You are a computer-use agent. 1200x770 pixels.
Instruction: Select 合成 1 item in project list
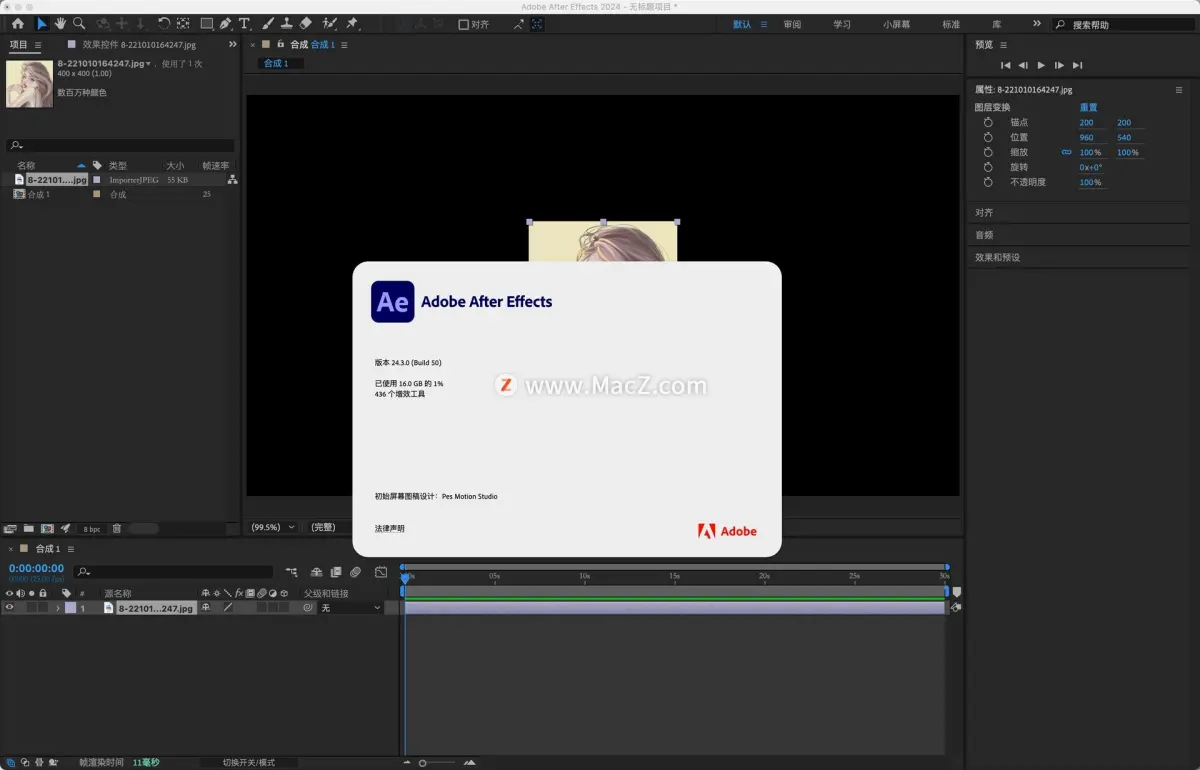(x=38, y=194)
